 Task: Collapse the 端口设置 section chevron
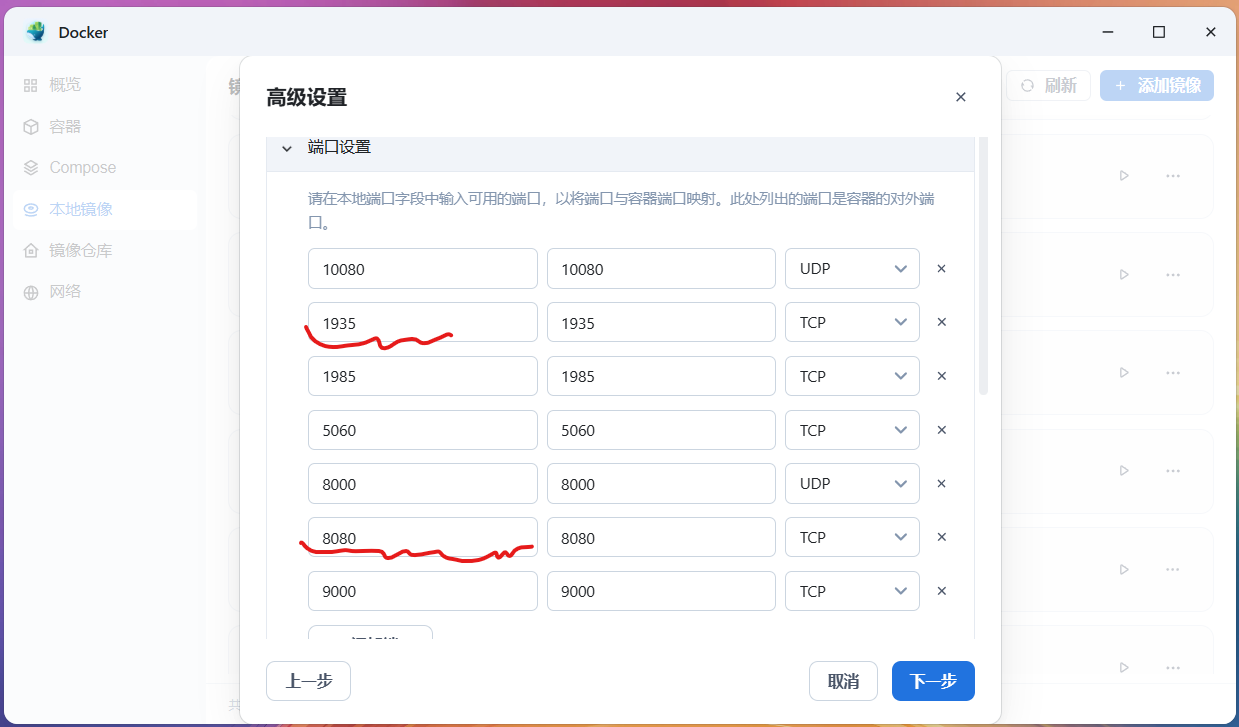click(x=287, y=148)
